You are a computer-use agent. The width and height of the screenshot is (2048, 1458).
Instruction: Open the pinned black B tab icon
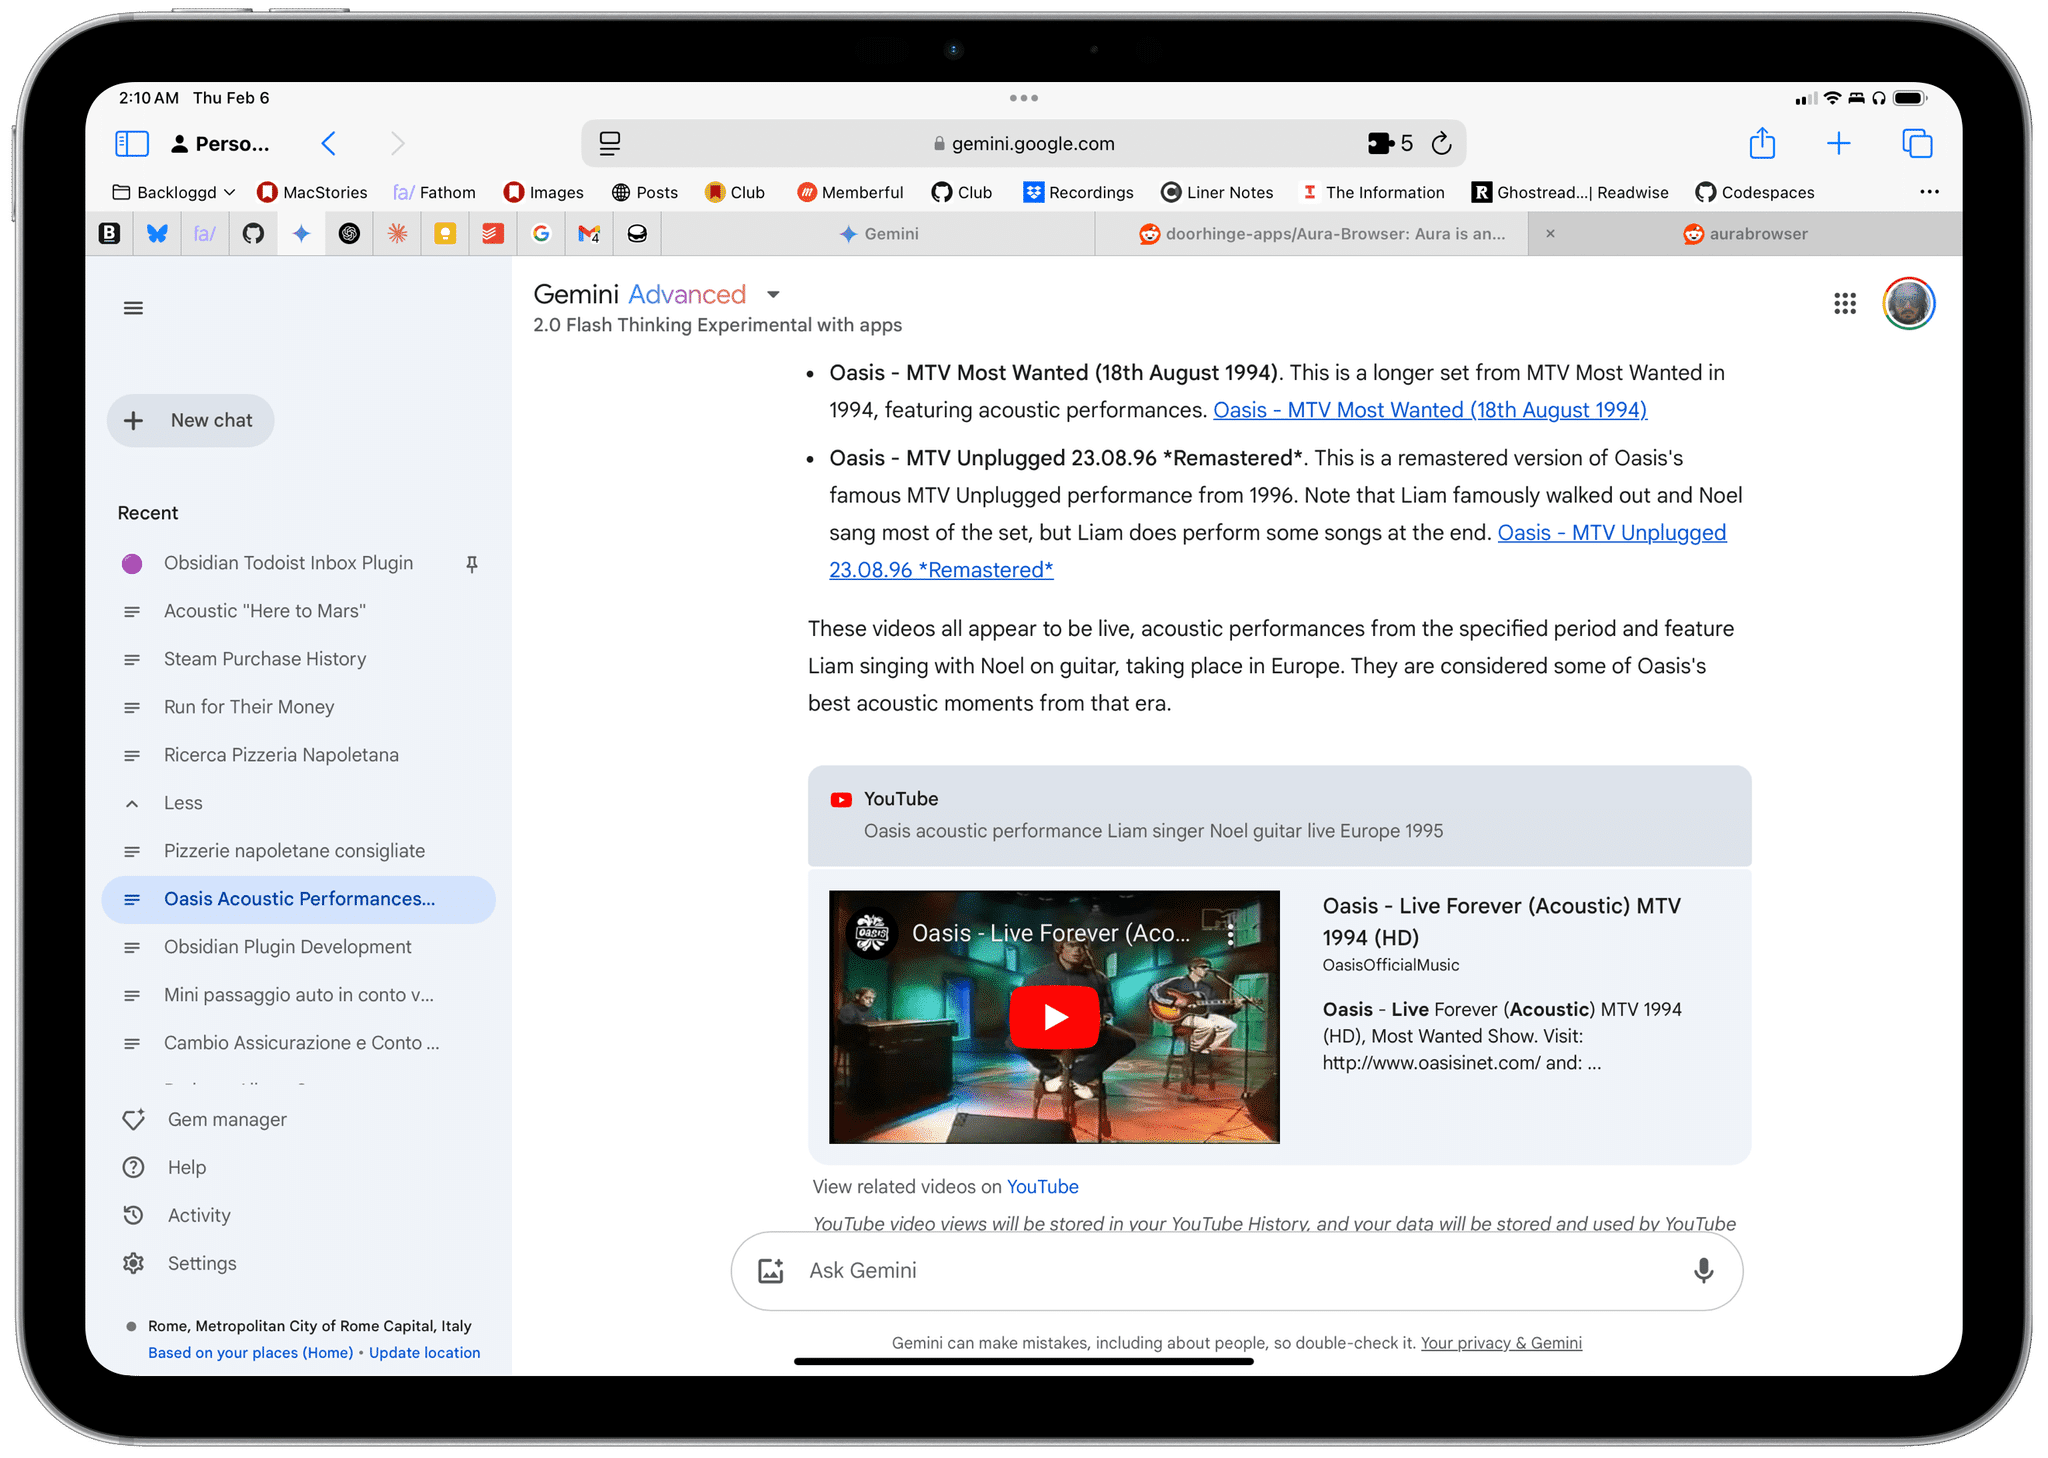tap(109, 234)
